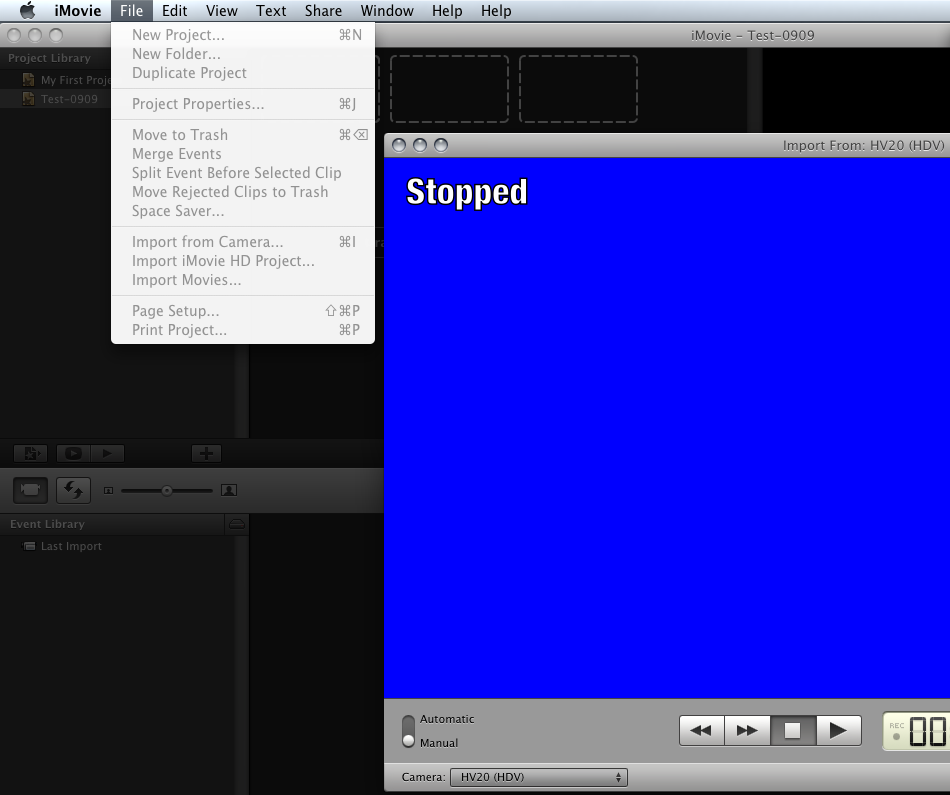Open the View menu

pyautogui.click(x=222, y=11)
